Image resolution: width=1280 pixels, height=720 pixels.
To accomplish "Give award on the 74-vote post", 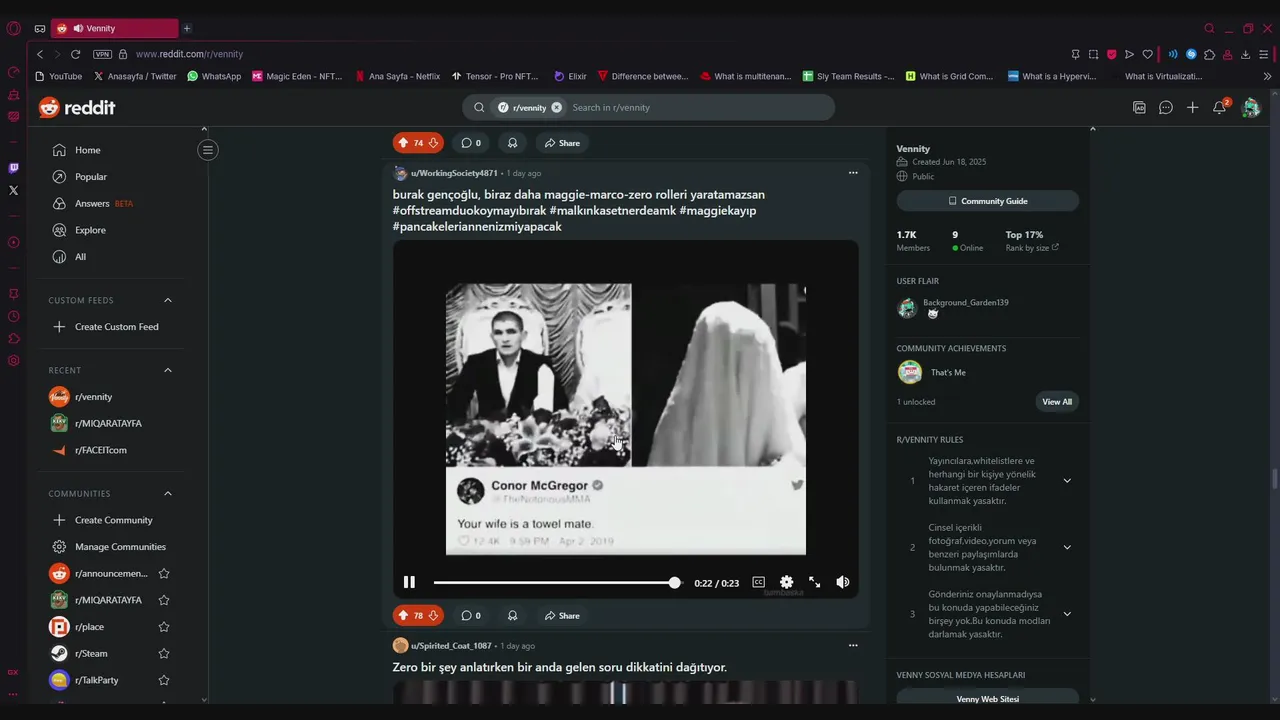I will click(512, 143).
